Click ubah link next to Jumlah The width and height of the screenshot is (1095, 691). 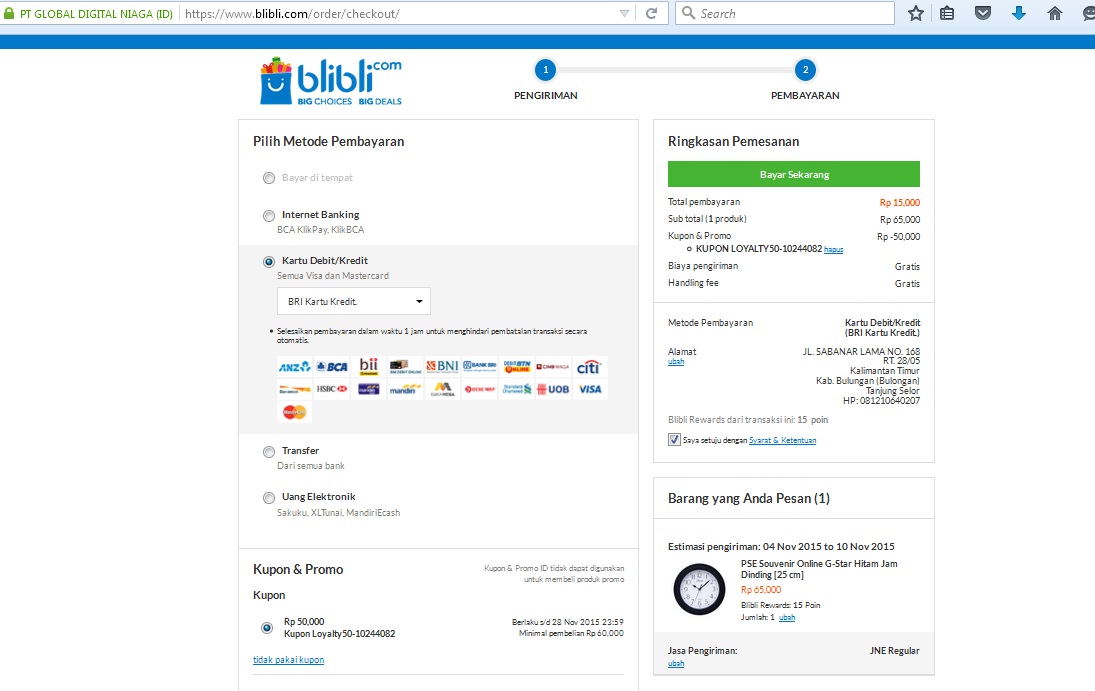pyautogui.click(x=787, y=617)
